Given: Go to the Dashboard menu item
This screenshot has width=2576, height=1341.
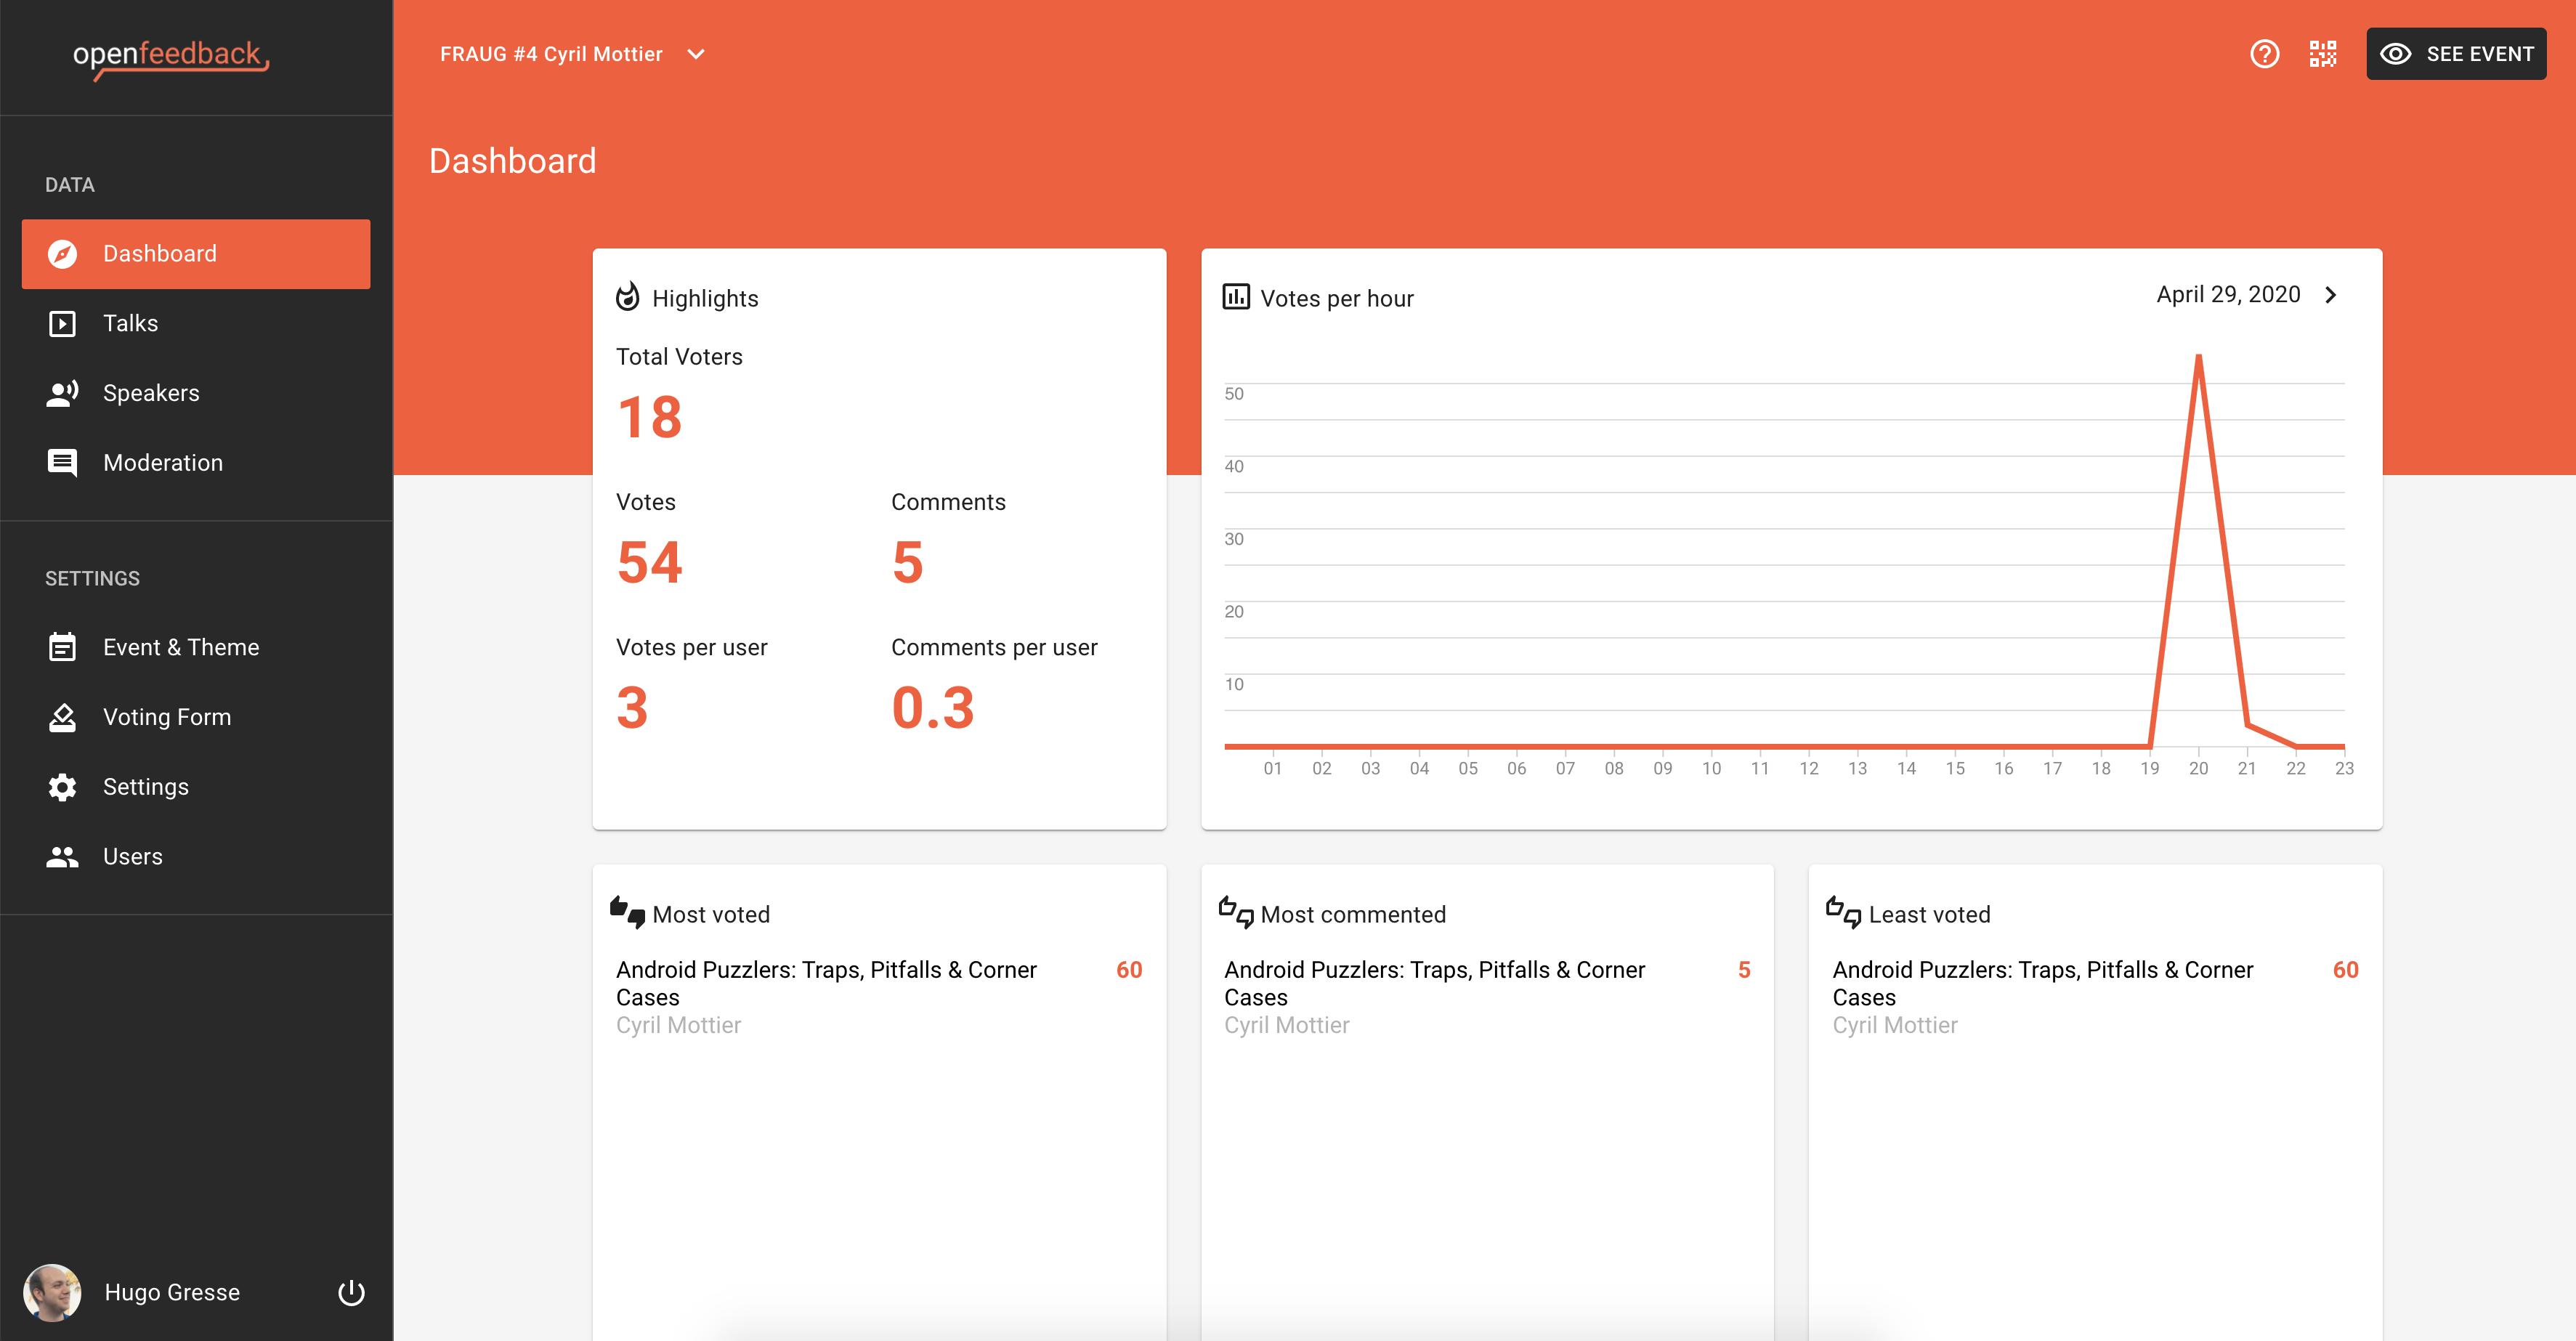Looking at the screenshot, I should tap(196, 254).
